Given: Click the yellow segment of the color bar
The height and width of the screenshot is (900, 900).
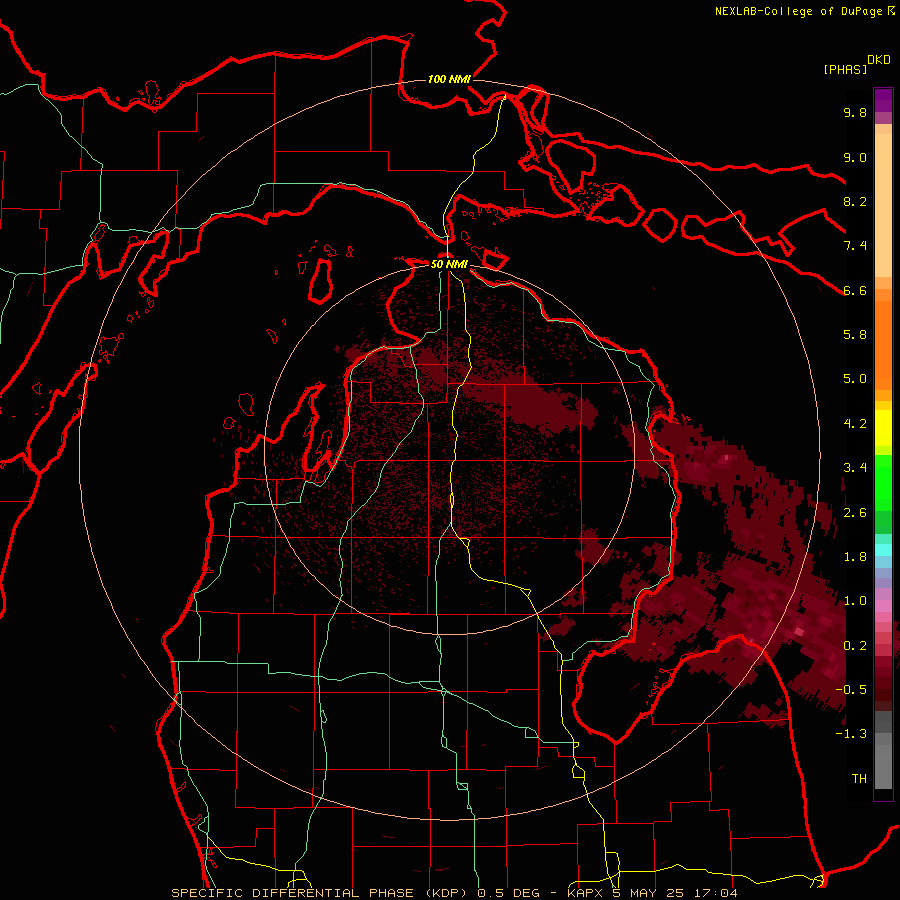Looking at the screenshot, I should point(883,428).
